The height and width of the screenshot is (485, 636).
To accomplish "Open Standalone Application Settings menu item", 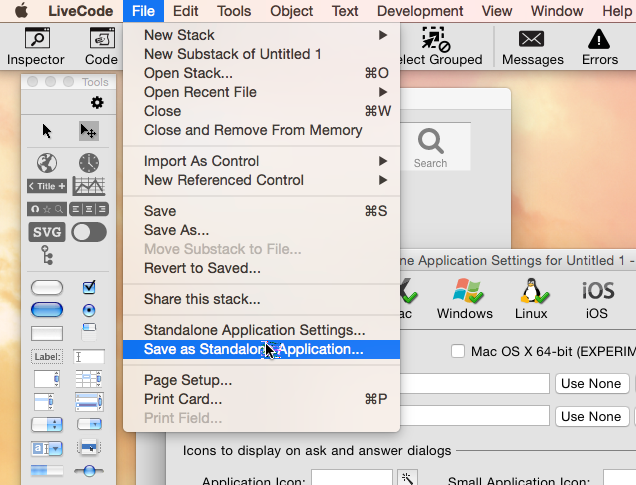I will (x=262, y=330).
